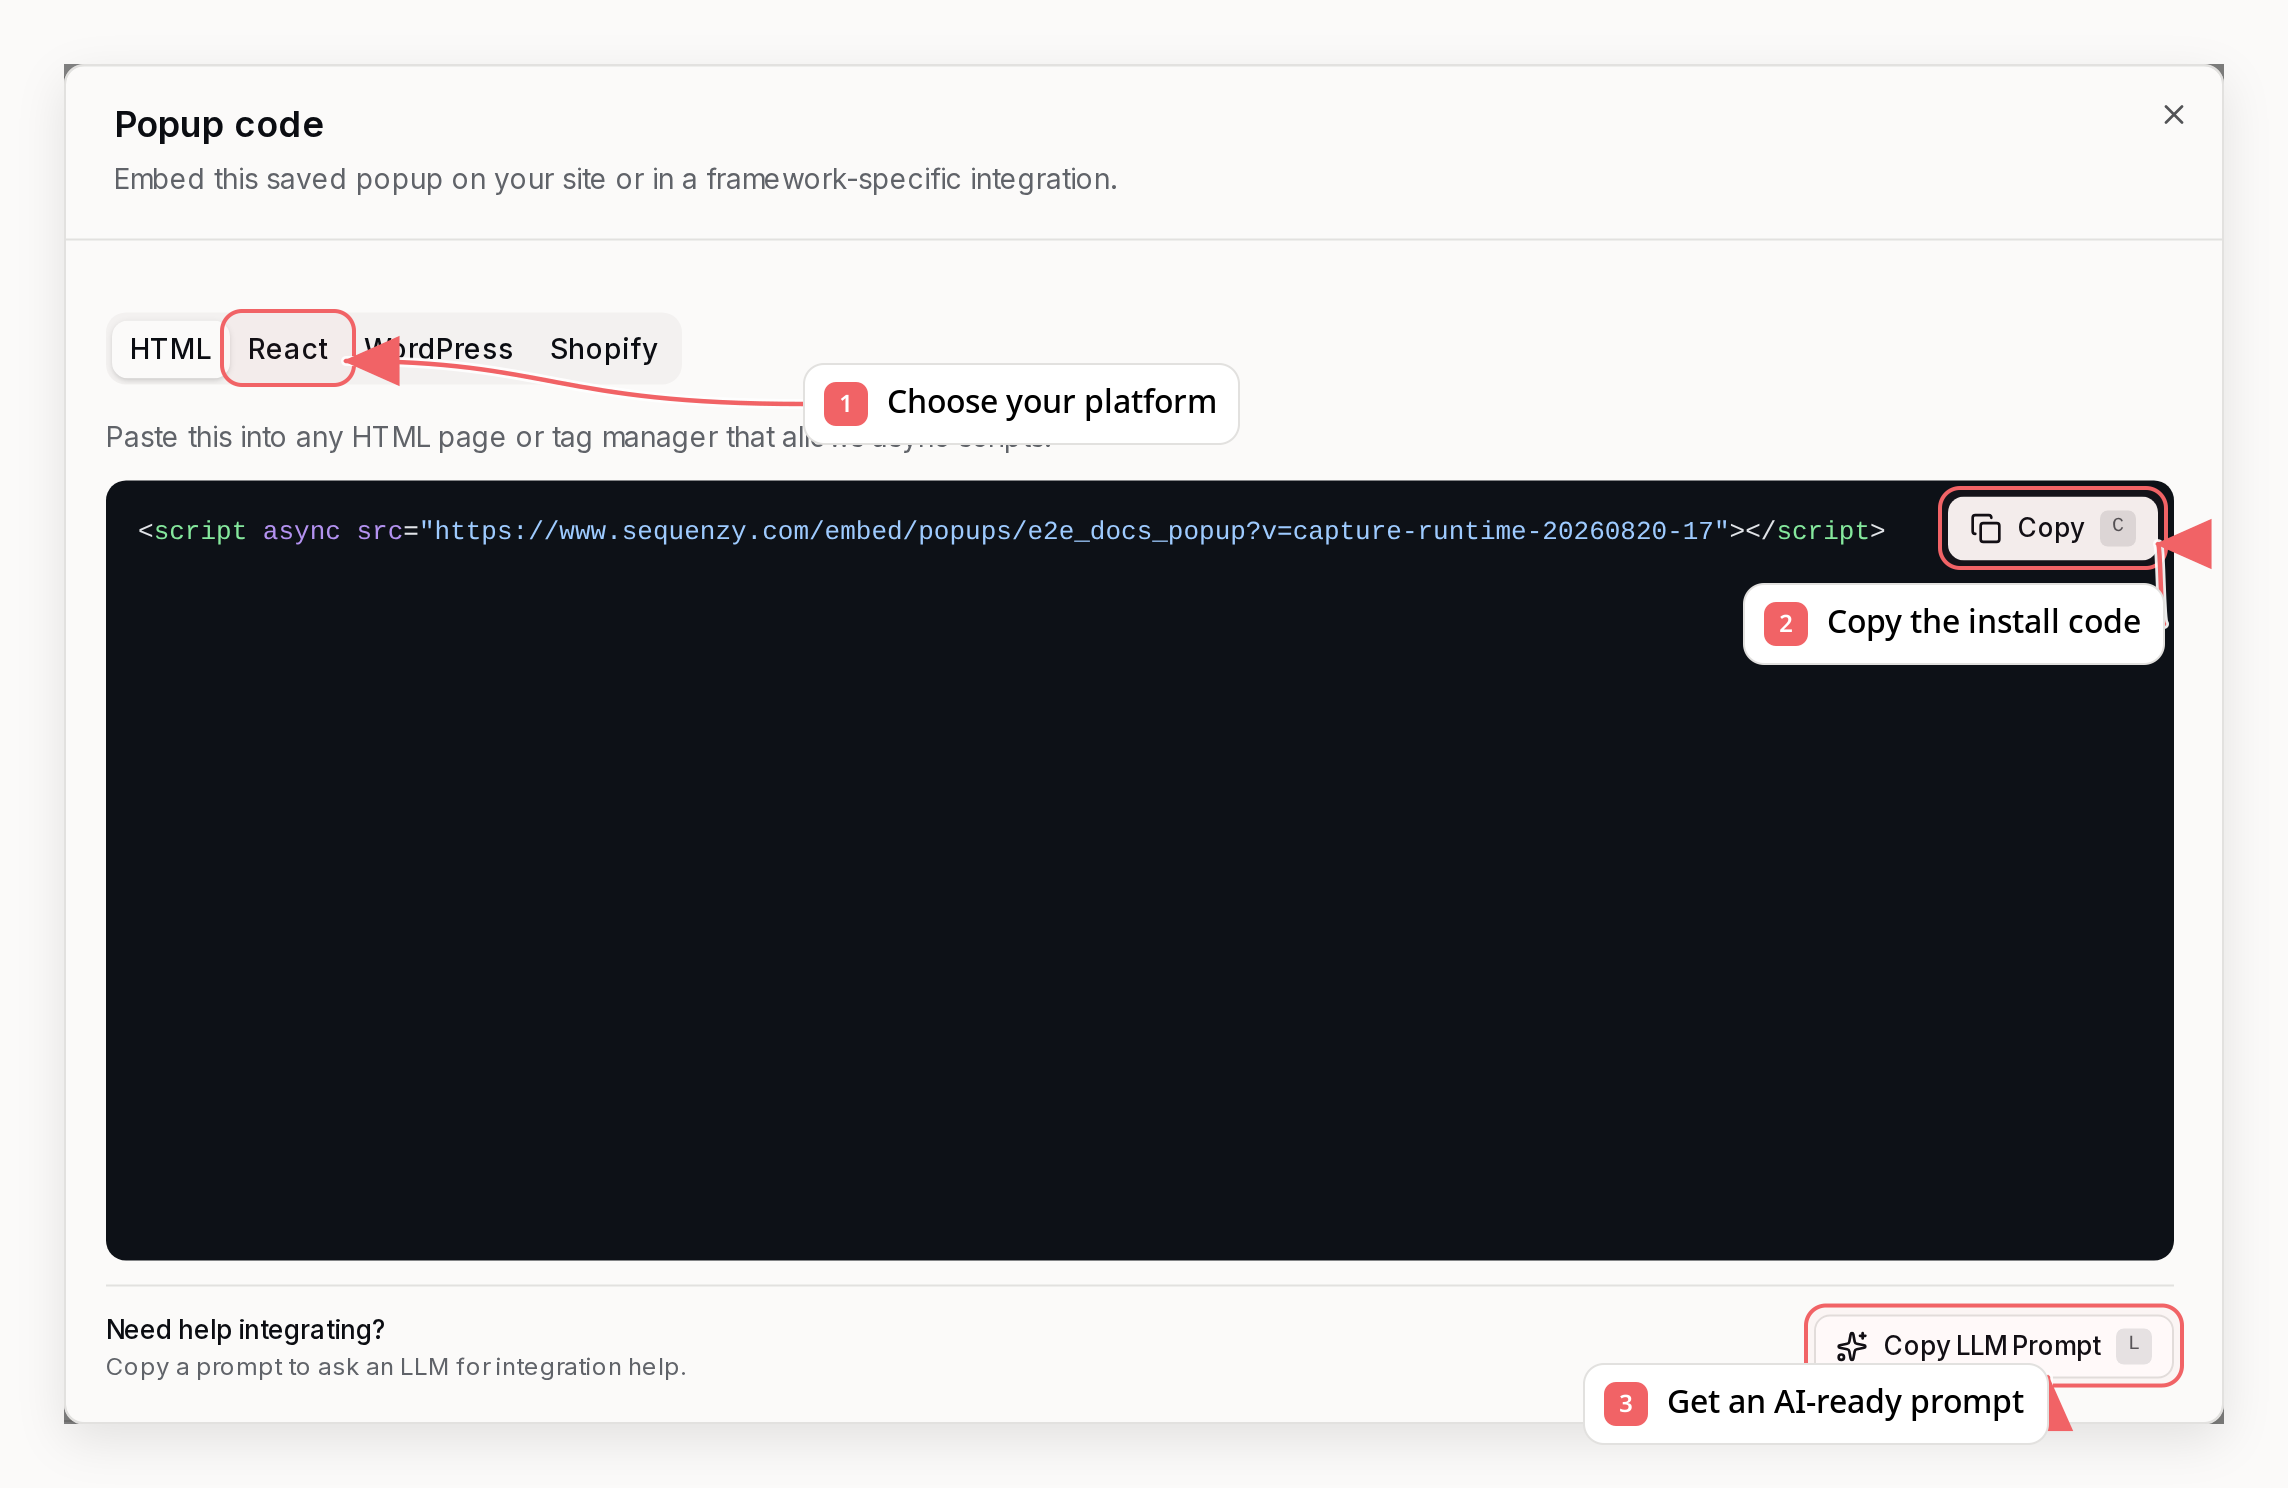The width and height of the screenshot is (2288, 1488).
Task: Click the 'Popup code' dialog title
Action: point(219,125)
